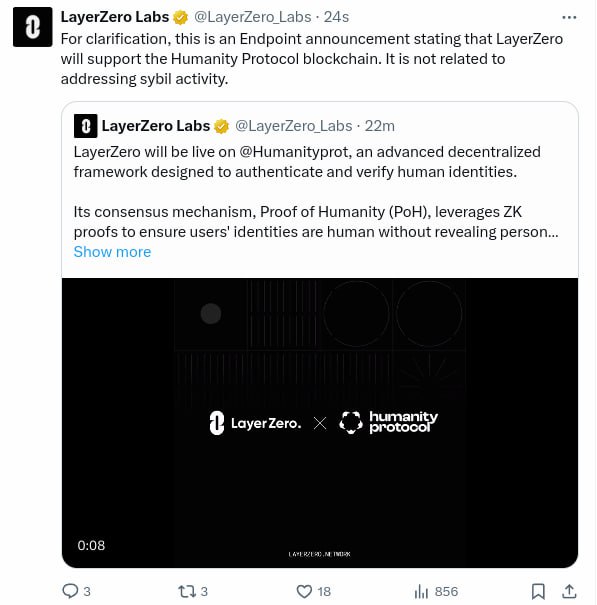This screenshot has width=597, height=605.
Task: Expand quoted tweet with Show more
Action: pyautogui.click(x=112, y=252)
